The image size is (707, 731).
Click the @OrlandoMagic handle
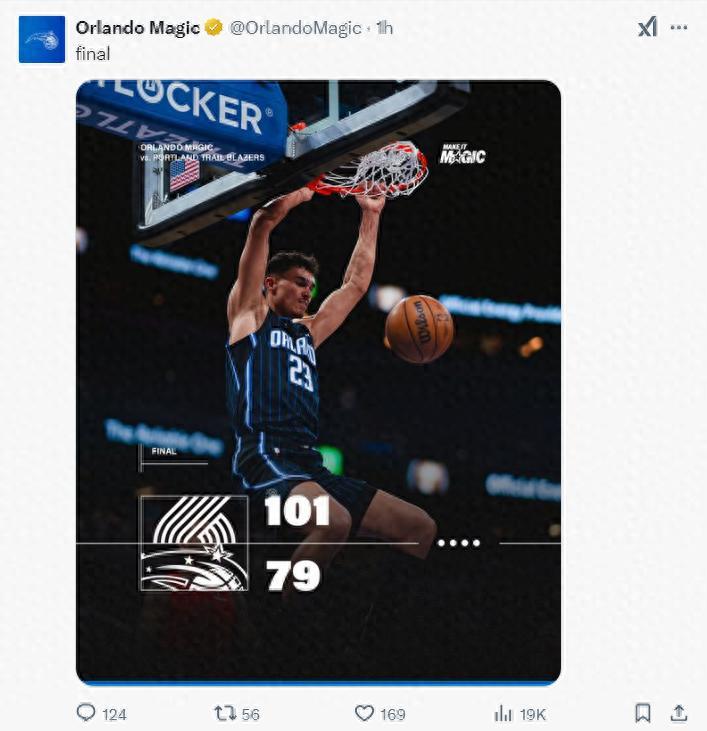point(296,28)
